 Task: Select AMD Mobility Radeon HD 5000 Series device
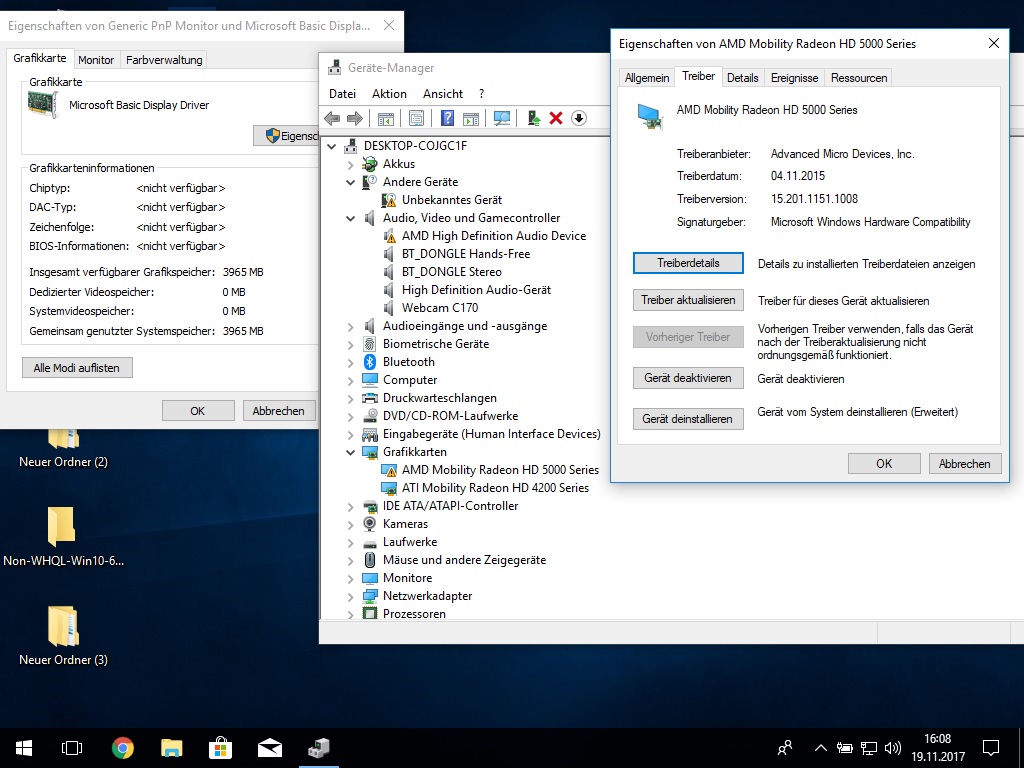500,470
